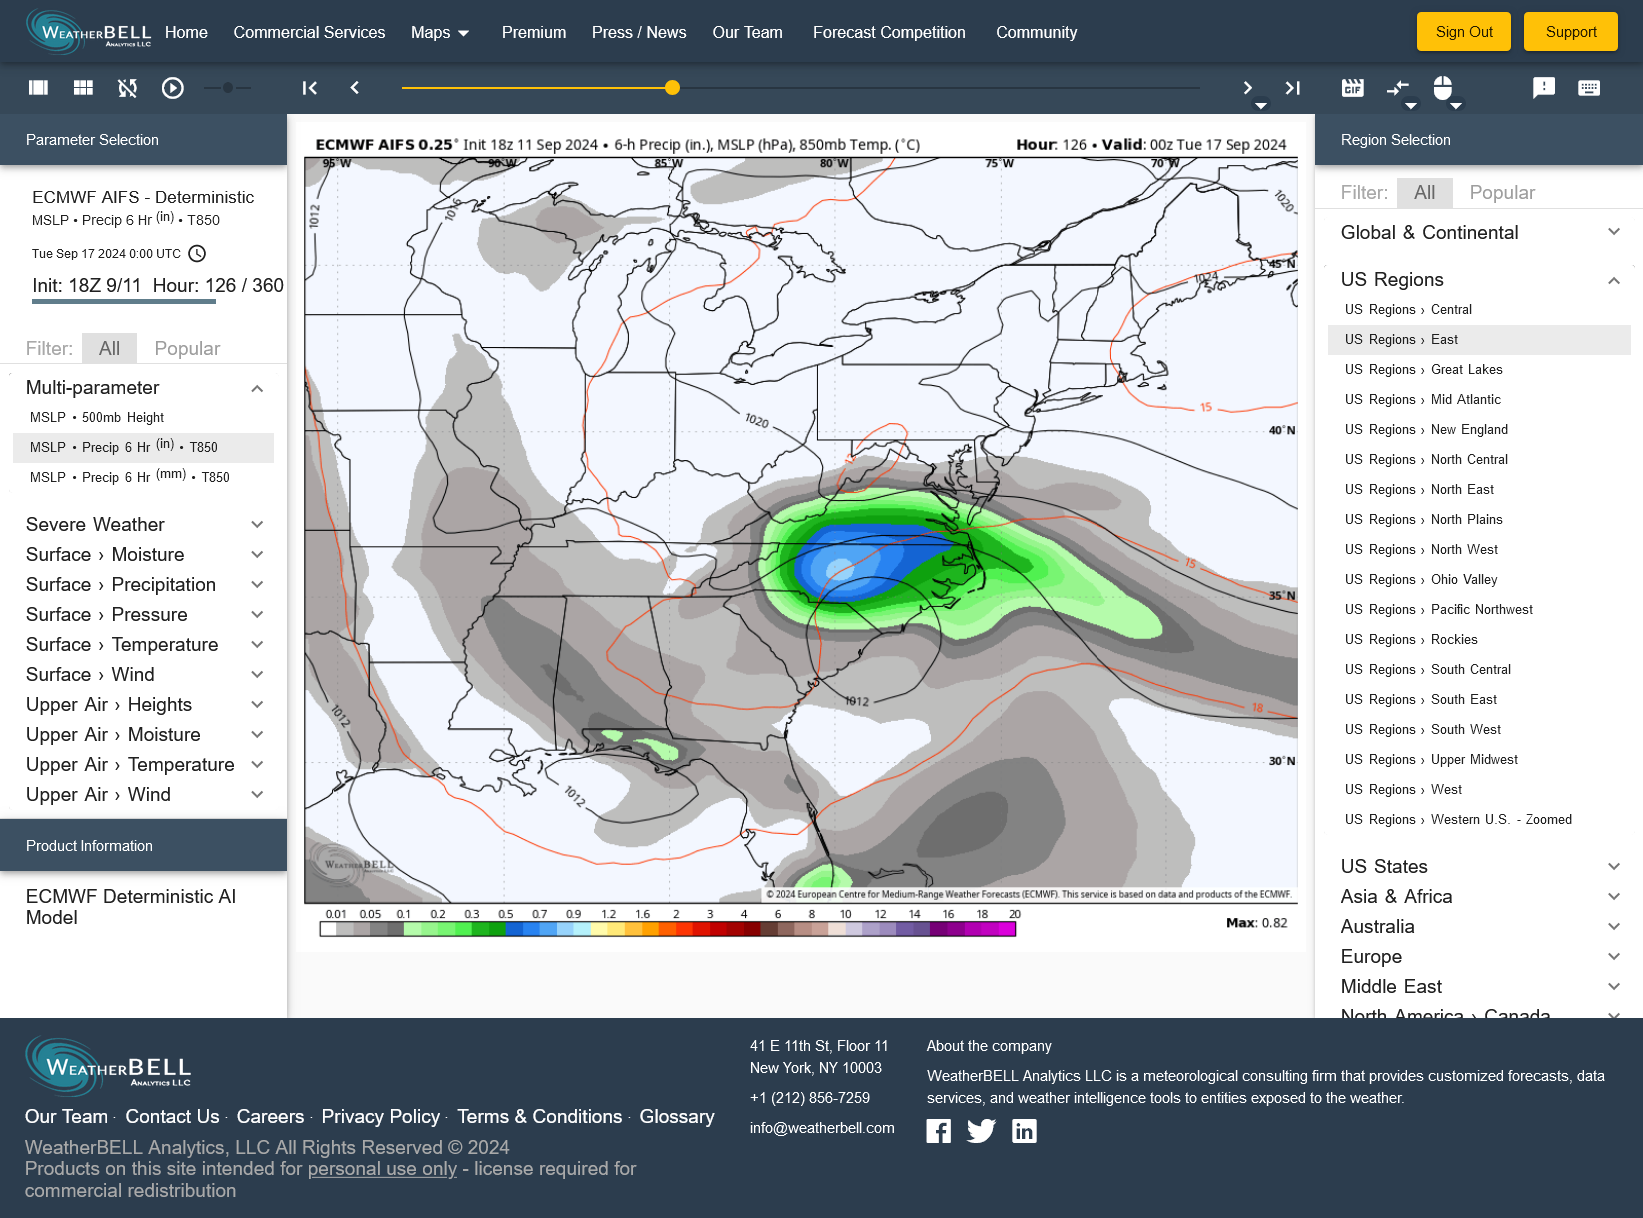The width and height of the screenshot is (1643, 1218).
Task: Expand Surface Precipitation parameters
Action: (x=143, y=585)
